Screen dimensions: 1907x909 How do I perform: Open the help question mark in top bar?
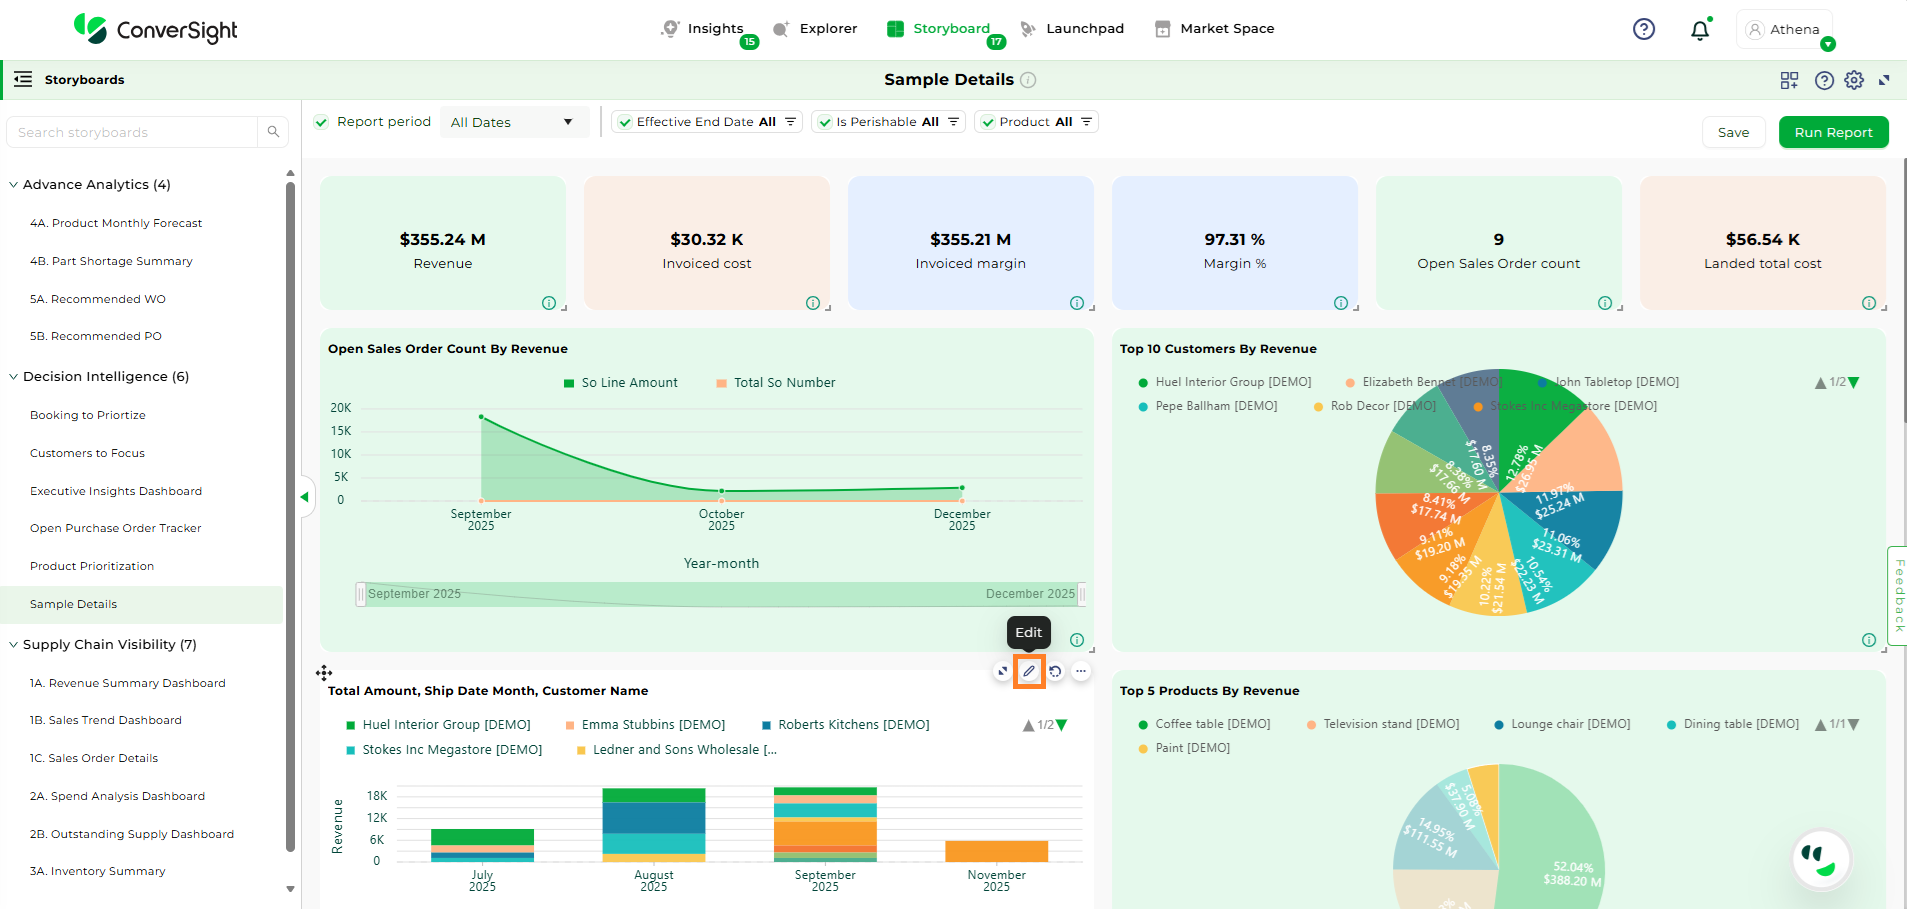pyautogui.click(x=1643, y=29)
